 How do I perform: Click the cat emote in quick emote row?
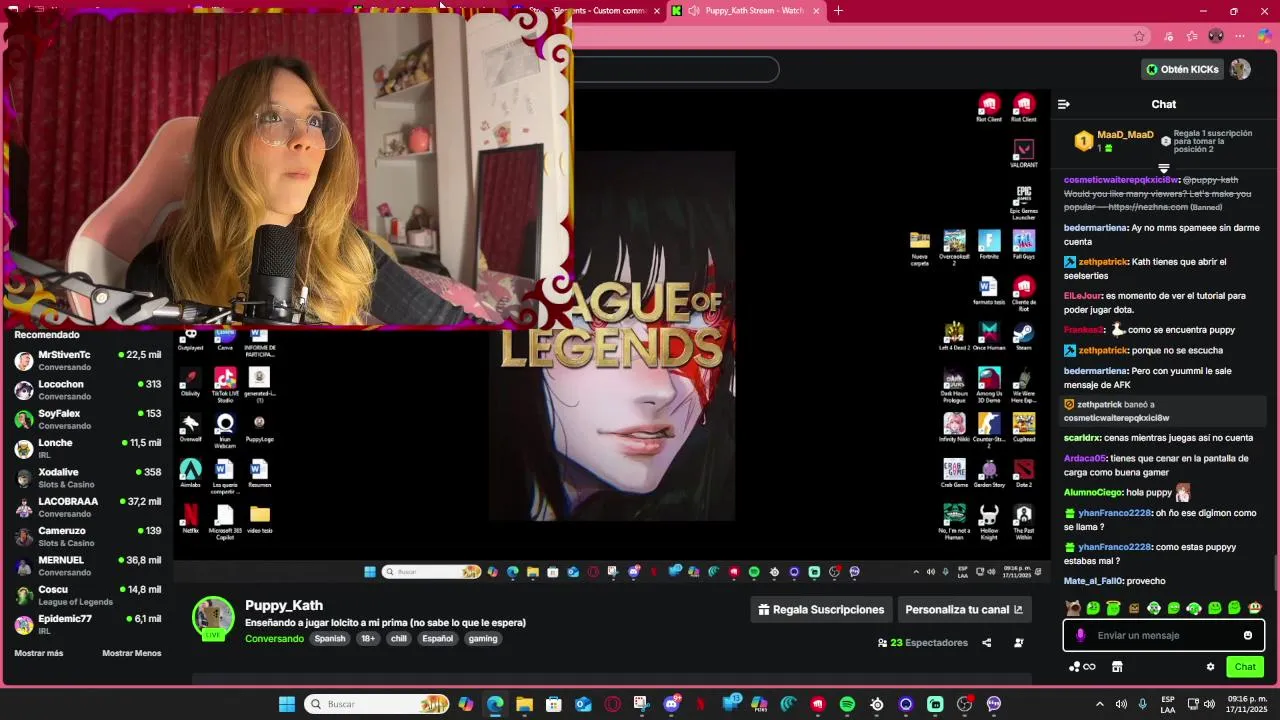pyautogui.click(x=1073, y=608)
